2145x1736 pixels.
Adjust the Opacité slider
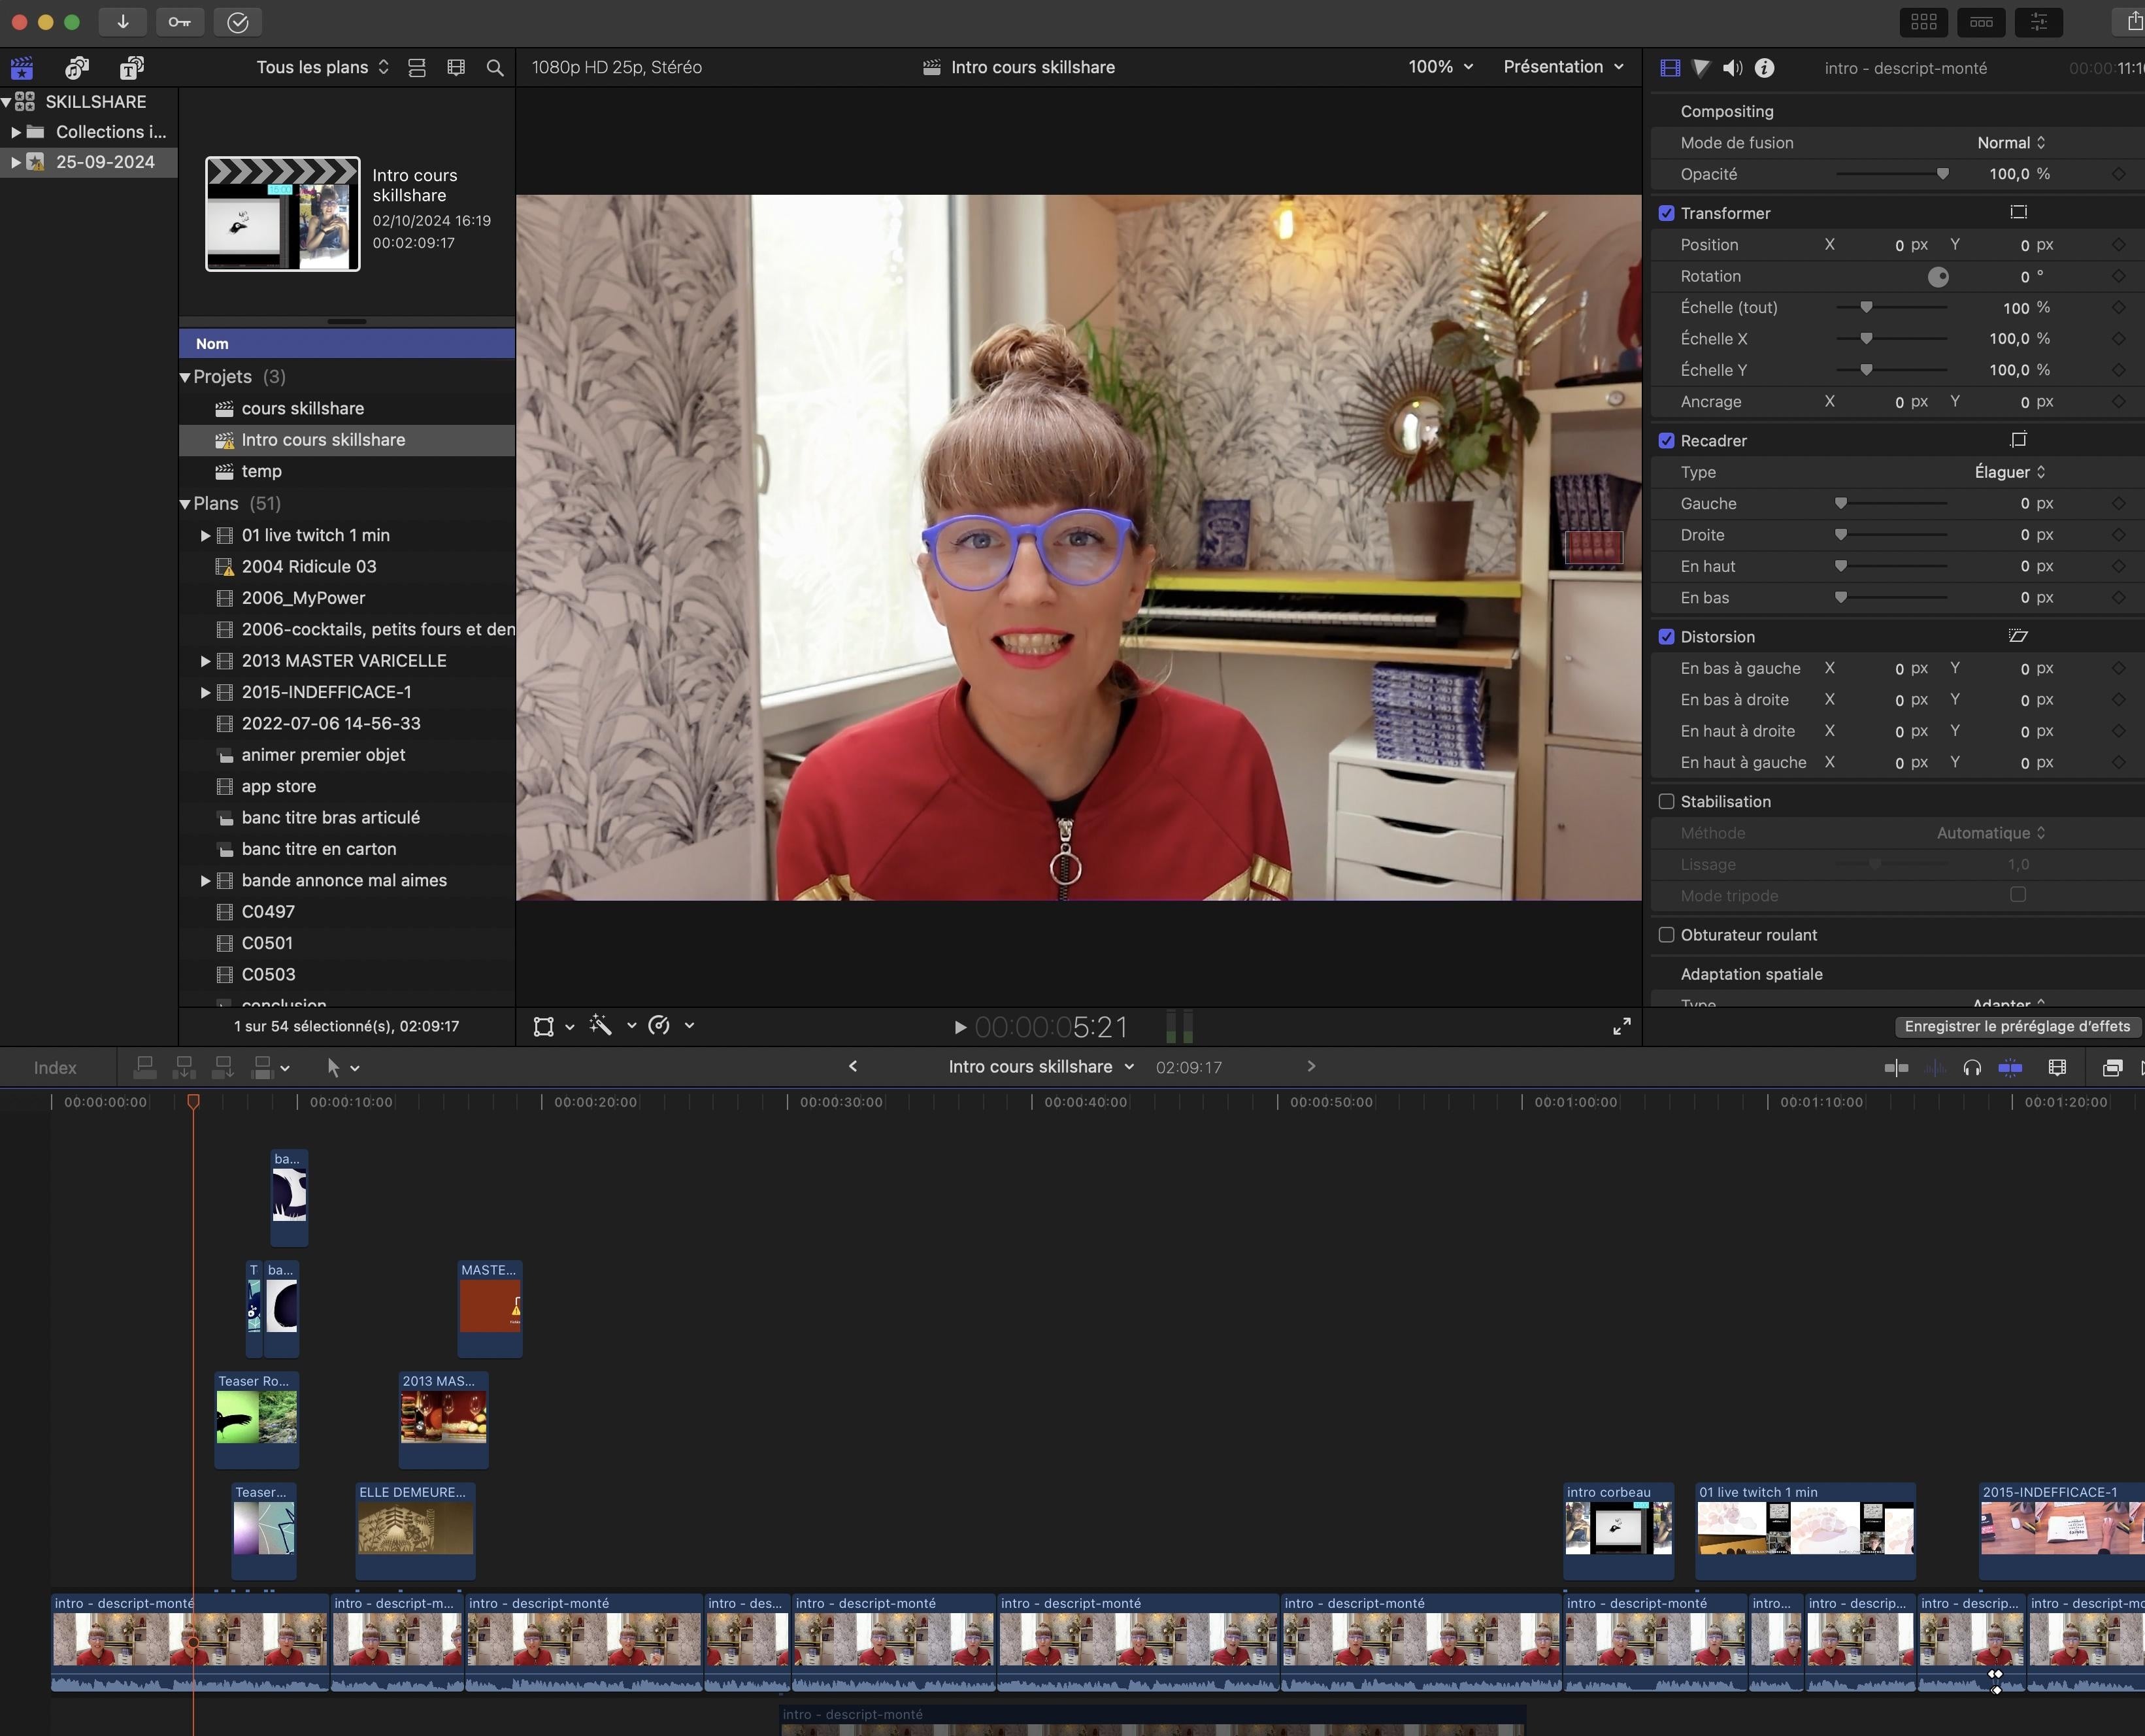point(1942,174)
